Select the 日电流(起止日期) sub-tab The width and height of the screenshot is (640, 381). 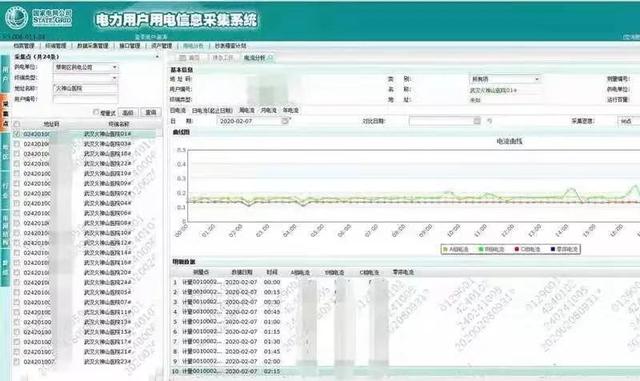coord(212,110)
